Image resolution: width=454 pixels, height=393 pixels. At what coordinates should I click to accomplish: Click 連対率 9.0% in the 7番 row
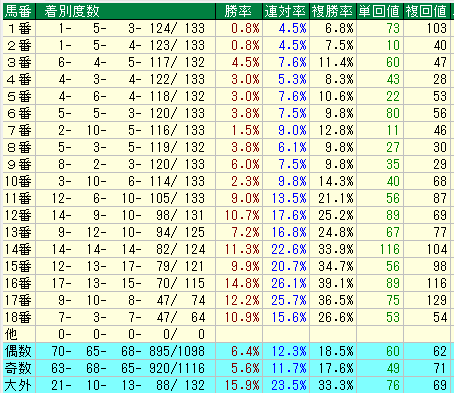(292, 131)
